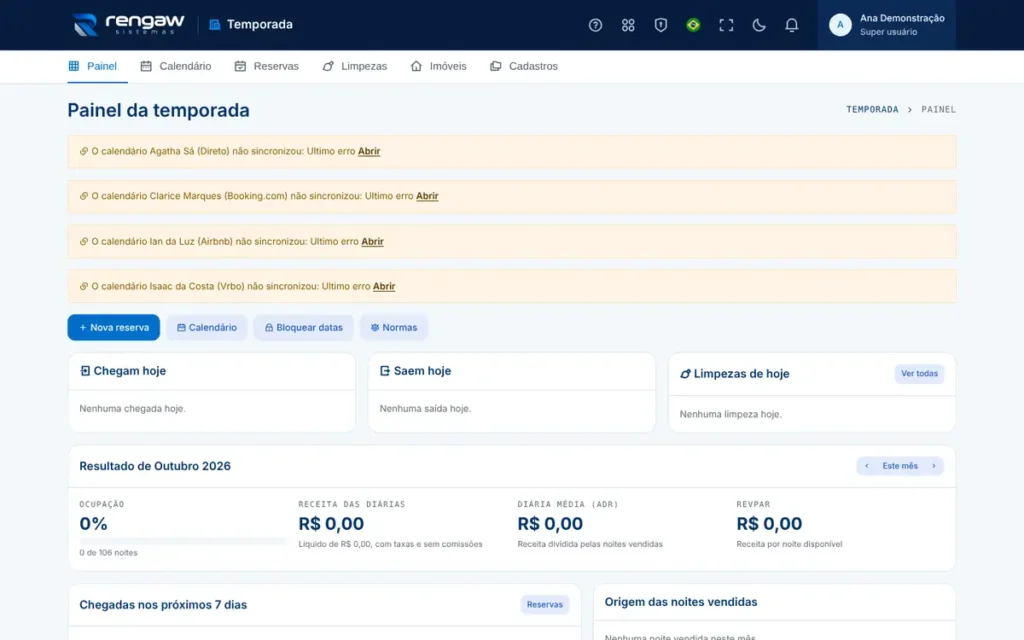Click the Chegam hoje arrival icon

click(85, 371)
